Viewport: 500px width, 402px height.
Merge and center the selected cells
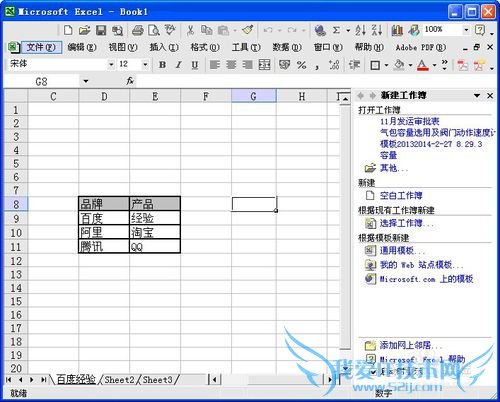click(264, 65)
